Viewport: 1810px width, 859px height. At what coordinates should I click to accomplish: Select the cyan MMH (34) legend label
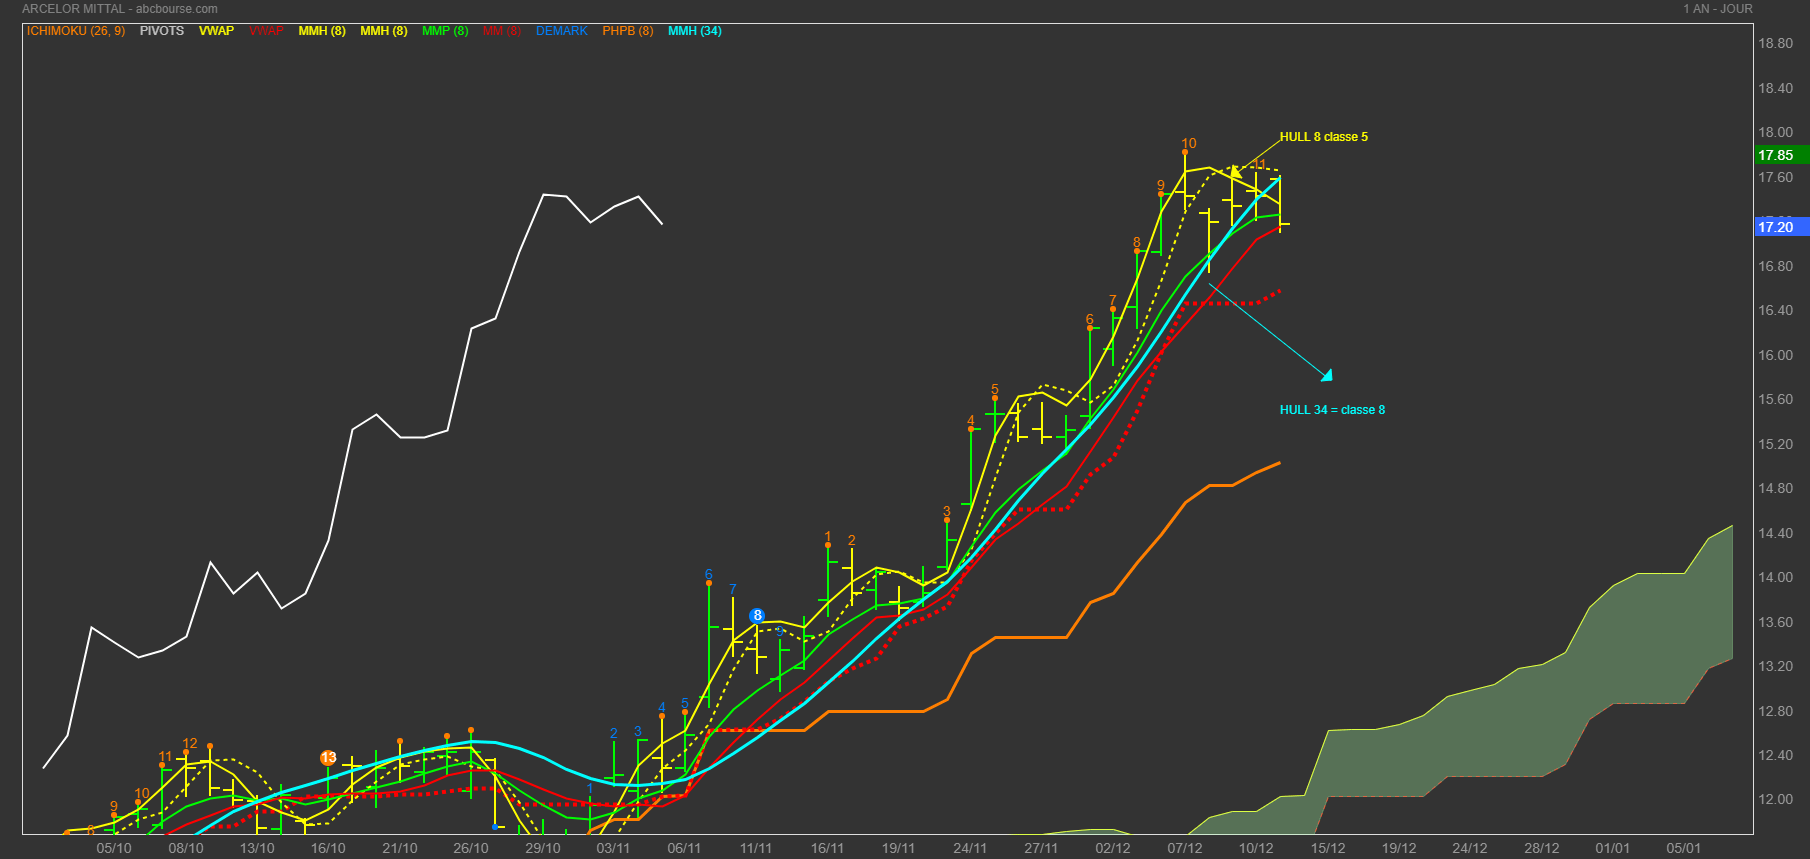click(x=695, y=31)
